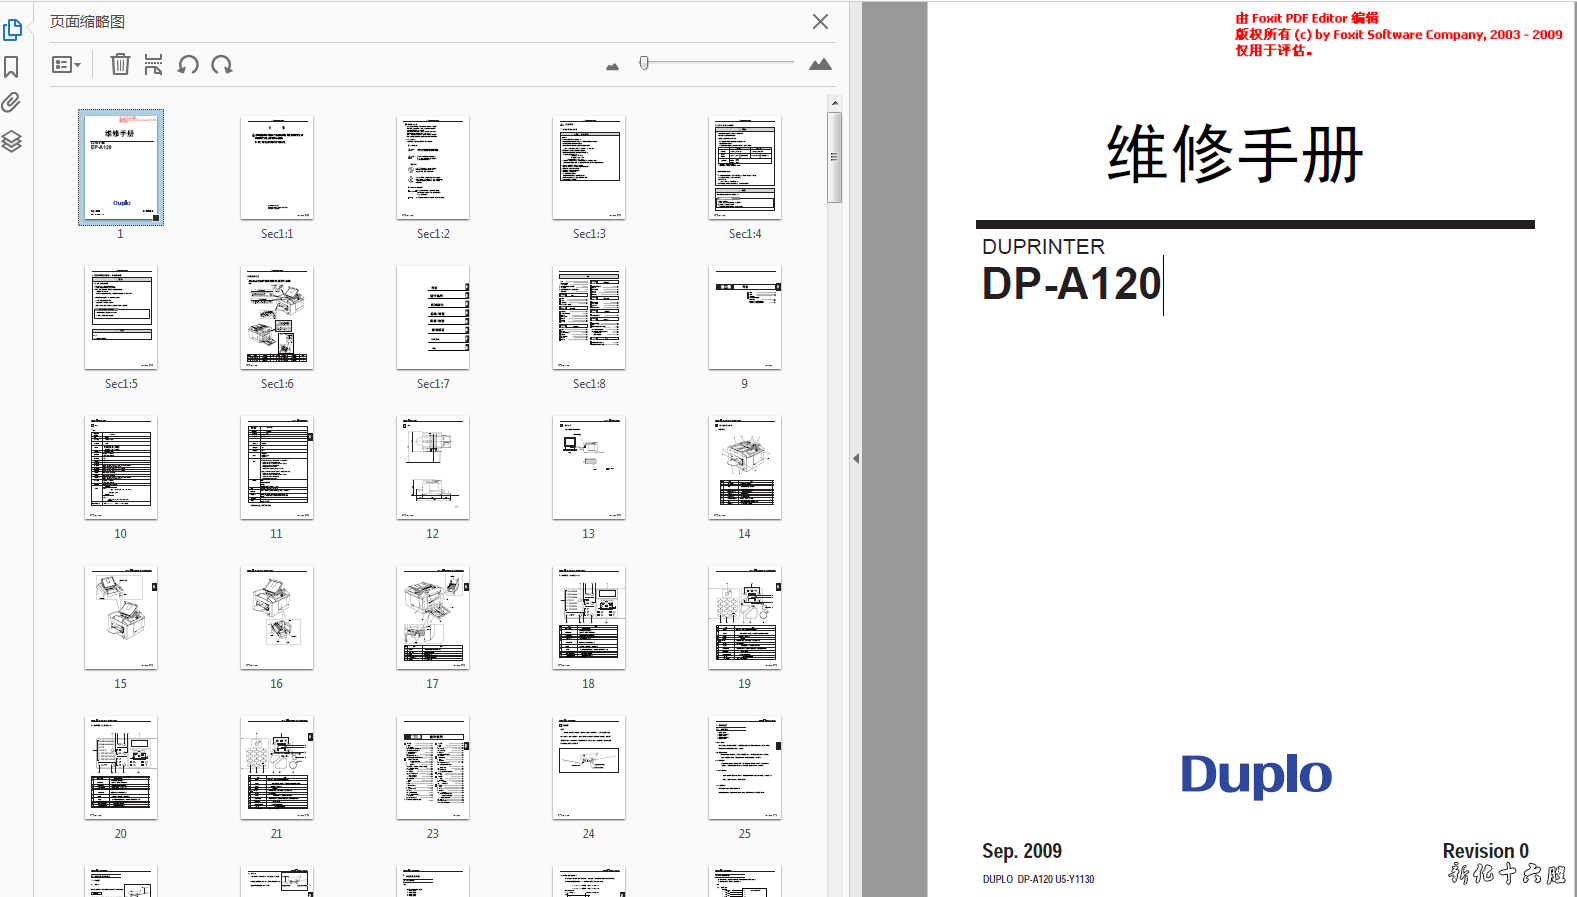Open the thumbnail options dropdown menu
This screenshot has height=897, width=1577.
tap(66, 65)
